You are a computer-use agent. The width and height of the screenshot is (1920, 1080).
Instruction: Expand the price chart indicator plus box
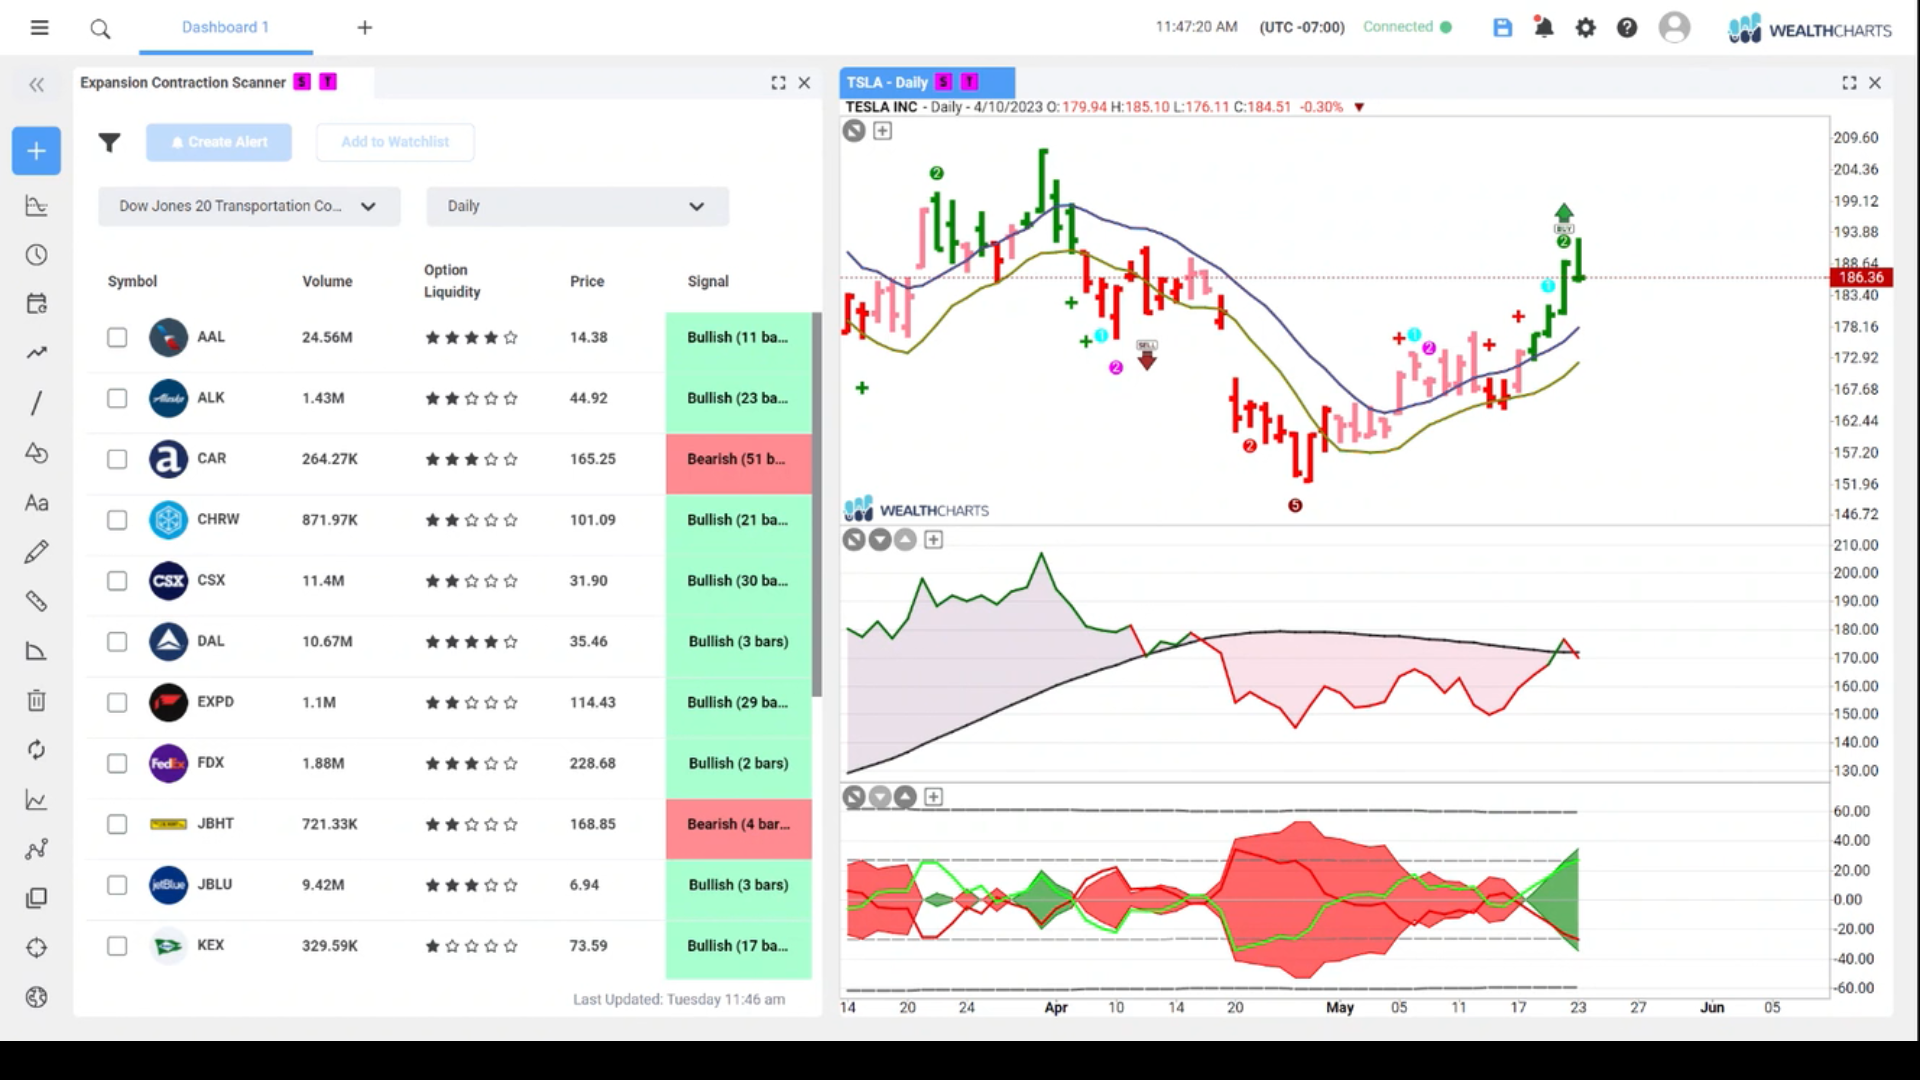882,131
